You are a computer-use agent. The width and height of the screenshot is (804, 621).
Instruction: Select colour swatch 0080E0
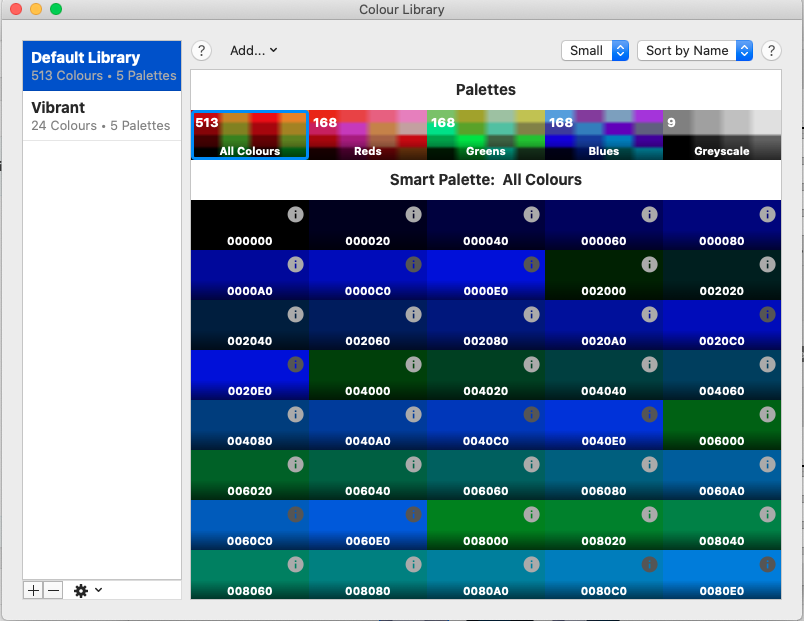coord(721,575)
